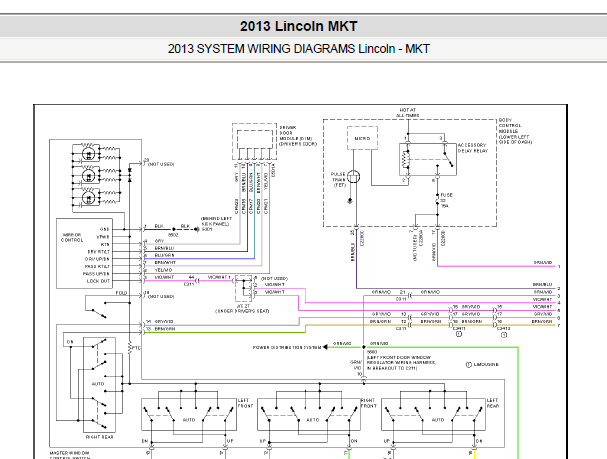Image resolution: width=607 pixels, height=459 pixels.
Task: Click the 'FUSE' label inside the body control module
Action: click(x=446, y=195)
